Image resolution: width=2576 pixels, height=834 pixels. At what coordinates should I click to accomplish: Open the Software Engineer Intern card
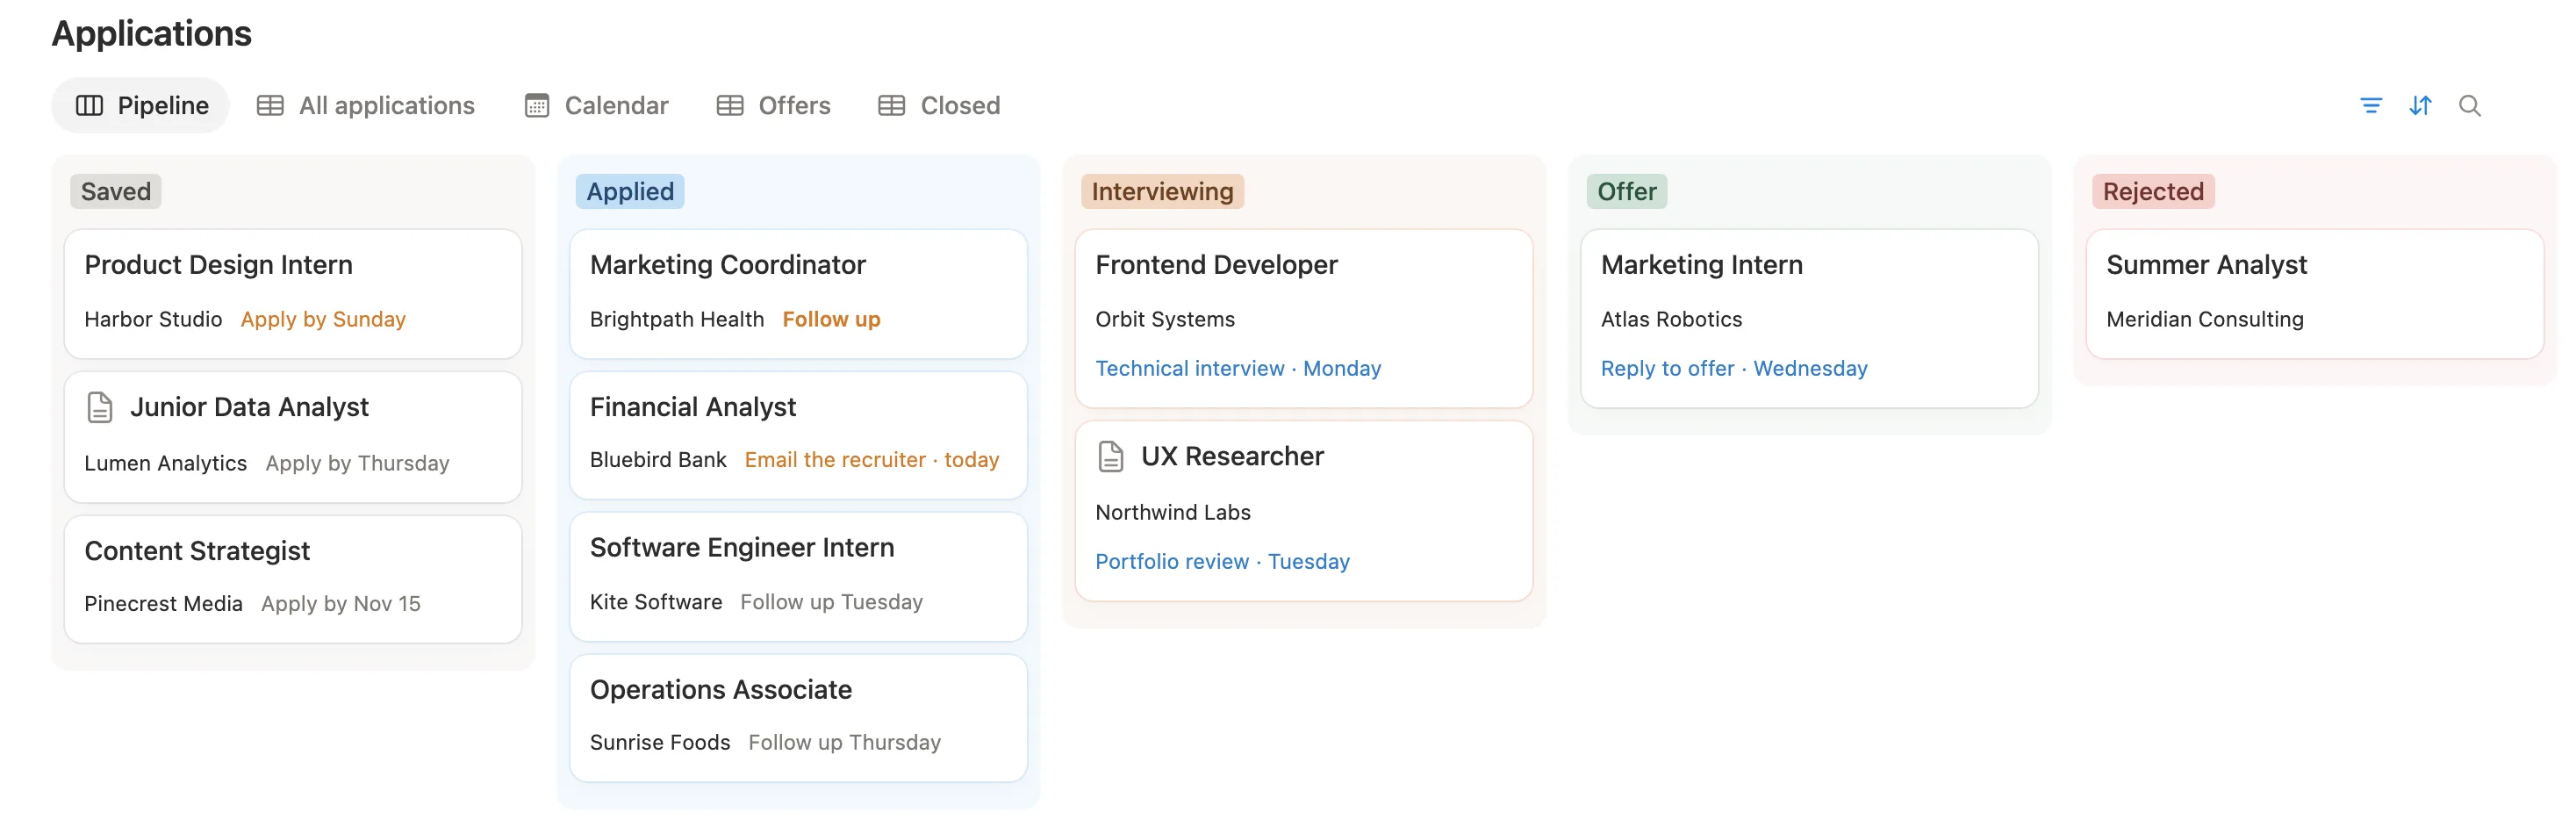pyautogui.click(x=798, y=576)
